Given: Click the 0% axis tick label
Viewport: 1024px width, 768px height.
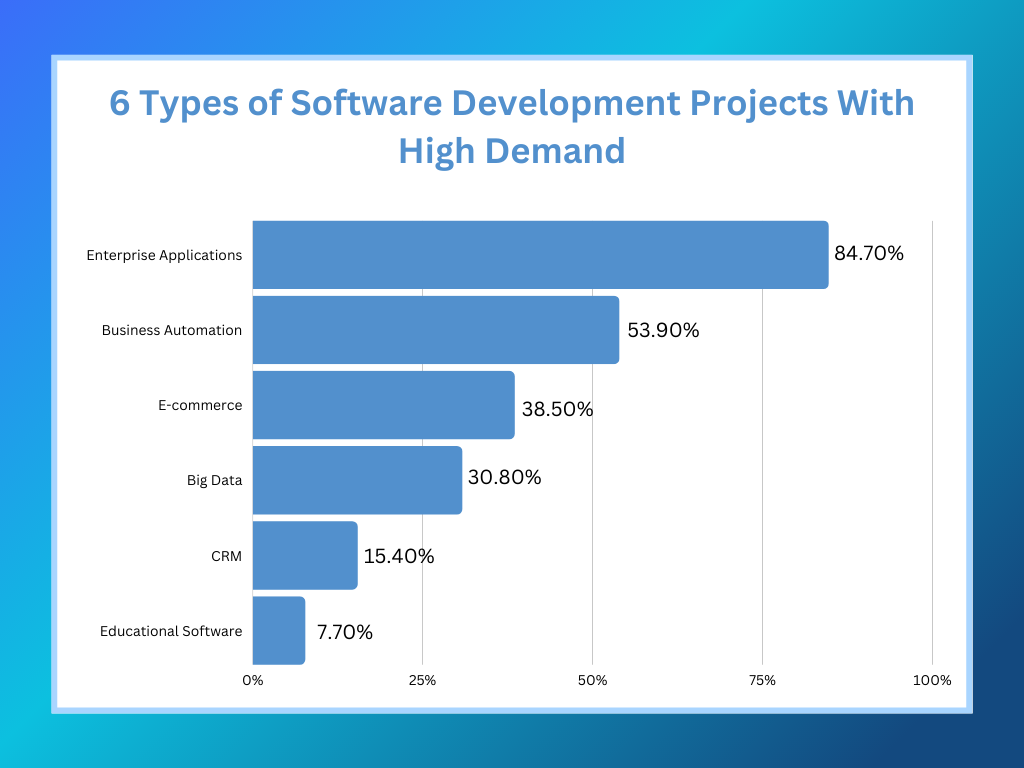Looking at the screenshot, I should [253, 680].
